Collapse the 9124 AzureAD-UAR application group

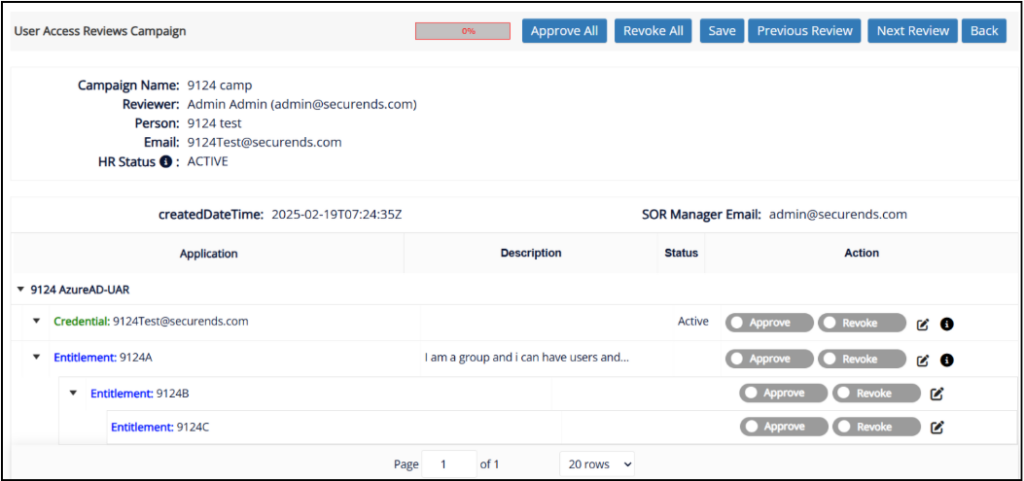point(20,288)
